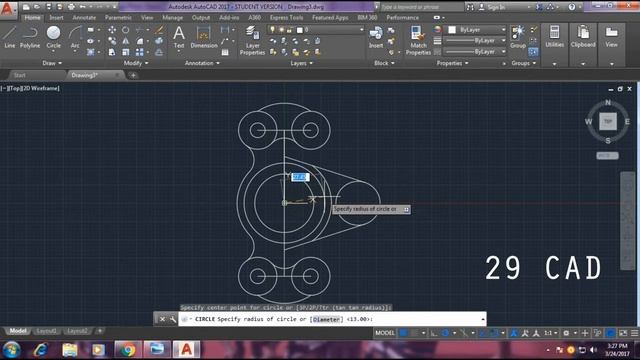Screen dimensions: 640x360
Task: Open the Manage ribbon tab
Action: click(x=173, y=18)
